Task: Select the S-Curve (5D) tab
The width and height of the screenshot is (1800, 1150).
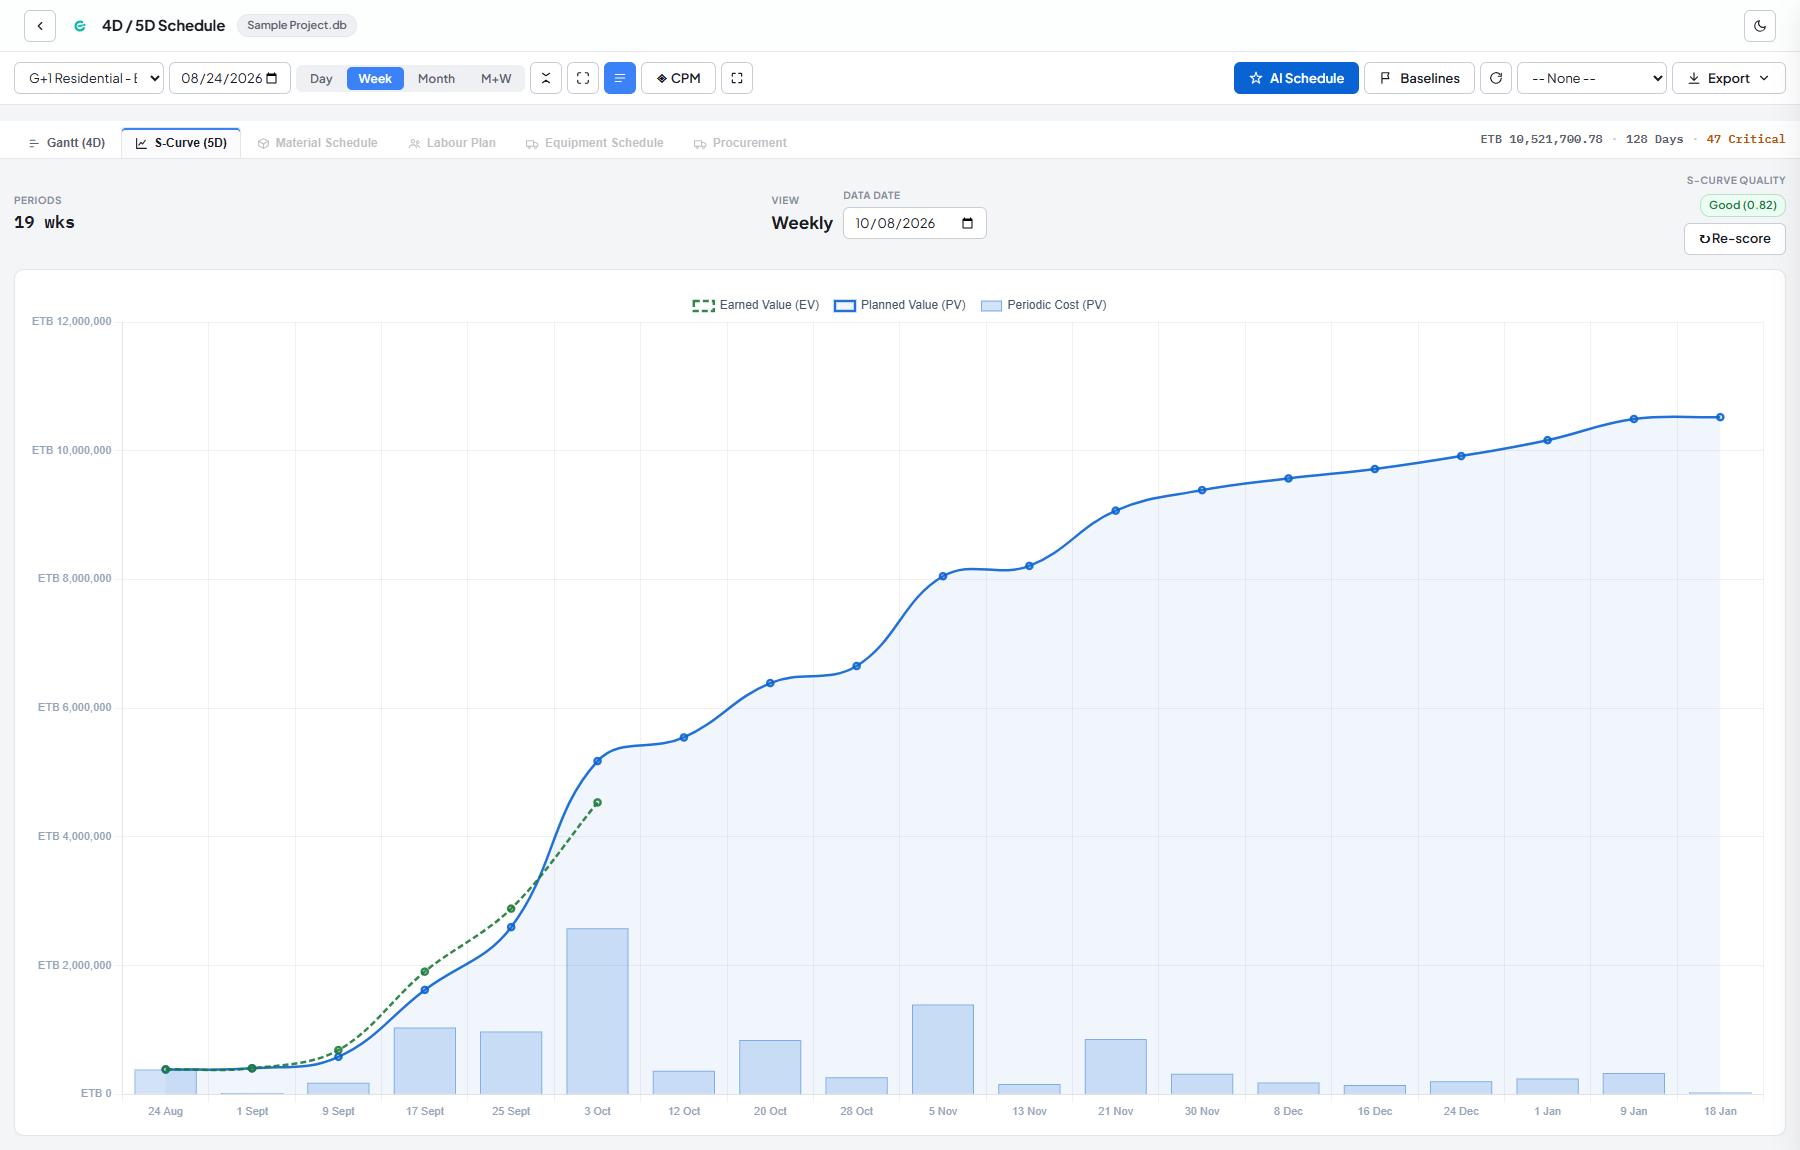Action: click(x=181, y=143)
